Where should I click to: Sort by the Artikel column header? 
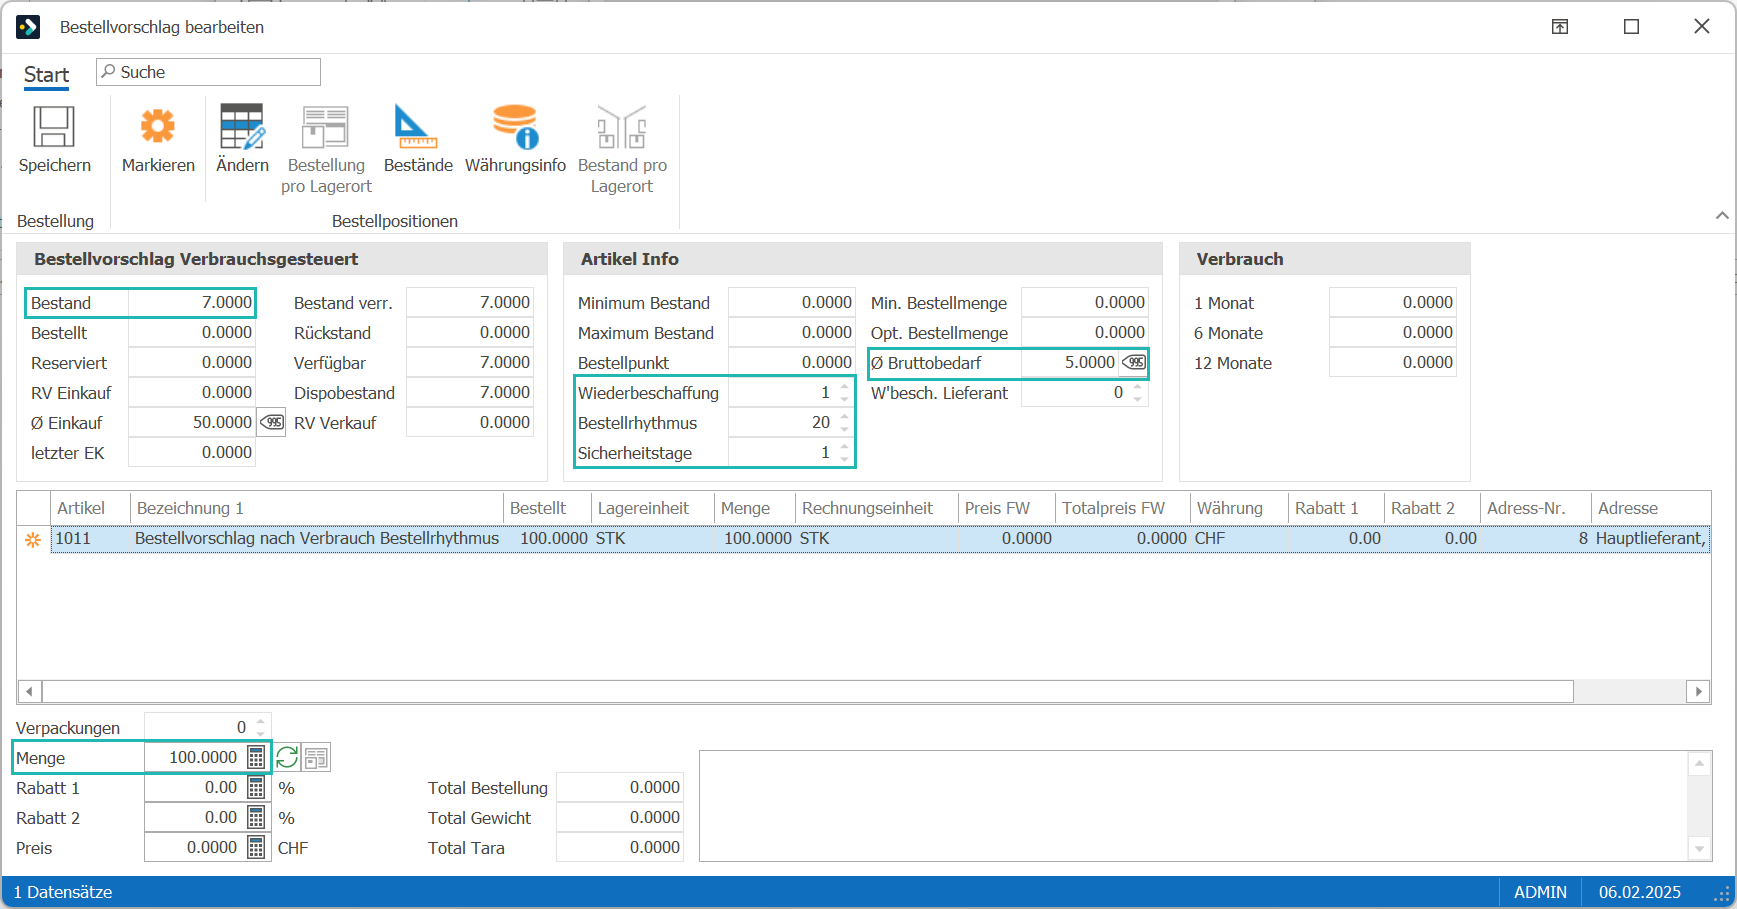tap(90, 508)
